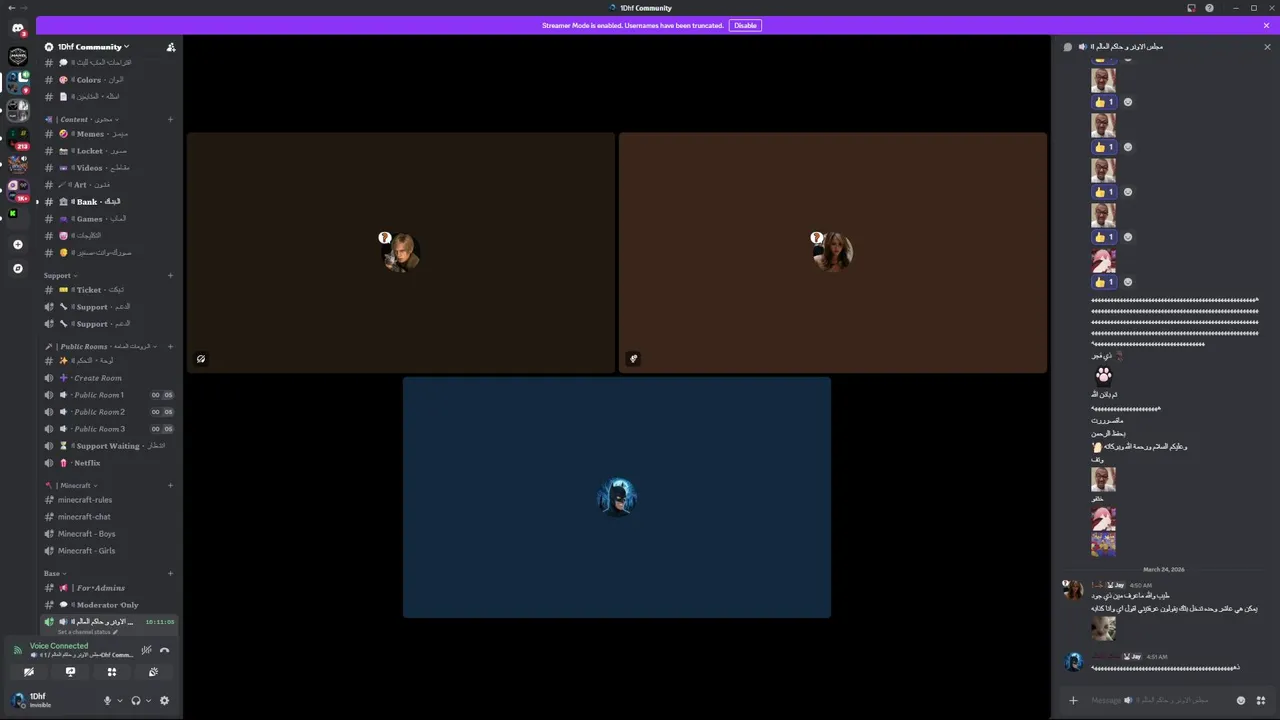This screenshot has height=720, width=1280.
Task: Collapse the Base category
Action: 55,573
